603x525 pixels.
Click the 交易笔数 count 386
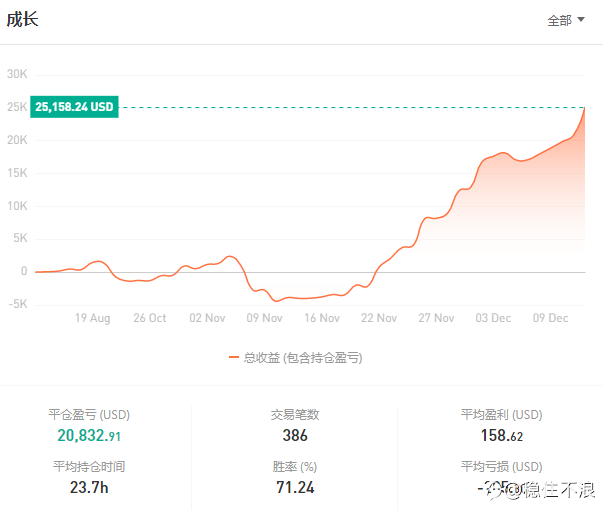(x=295, y=436)
